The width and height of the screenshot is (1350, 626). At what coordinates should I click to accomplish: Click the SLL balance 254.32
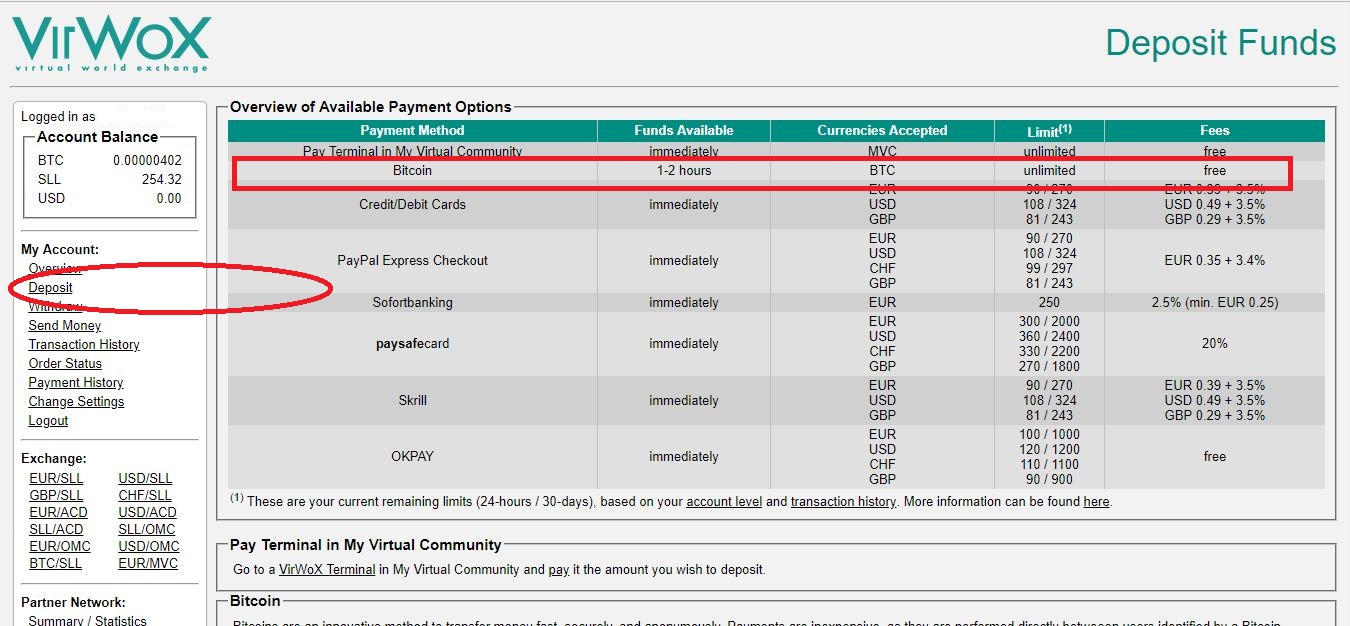(162, 180)
